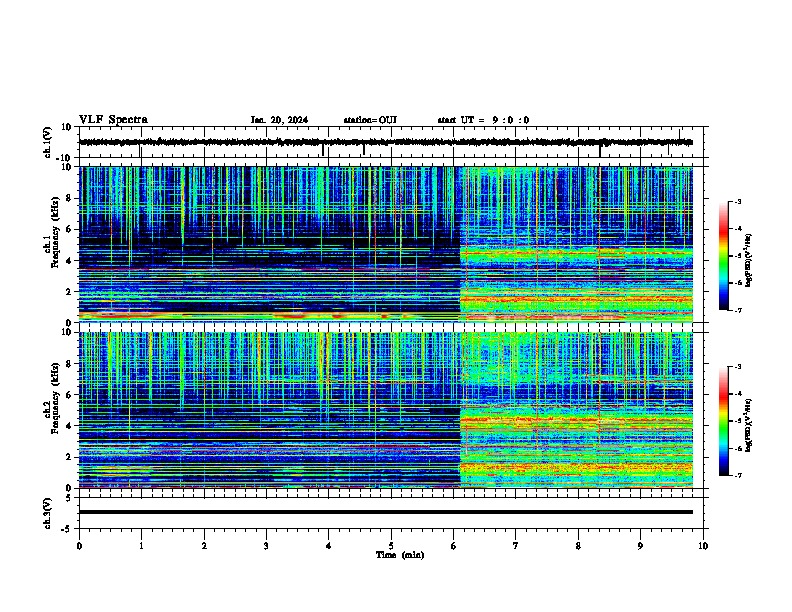Screen dimensions: 792x612
Task: Click the ch.1 color scale bar
Action: pos(724,256)
